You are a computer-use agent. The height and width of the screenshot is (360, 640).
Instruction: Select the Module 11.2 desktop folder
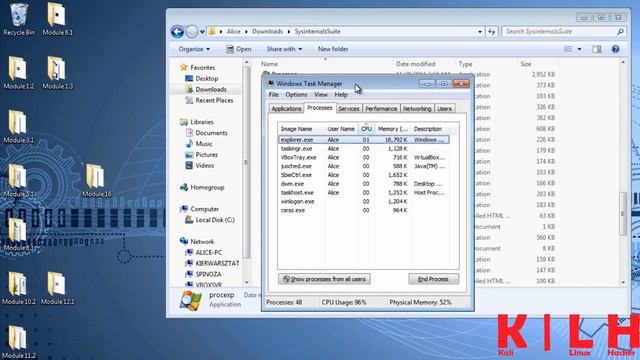(19, 342)
